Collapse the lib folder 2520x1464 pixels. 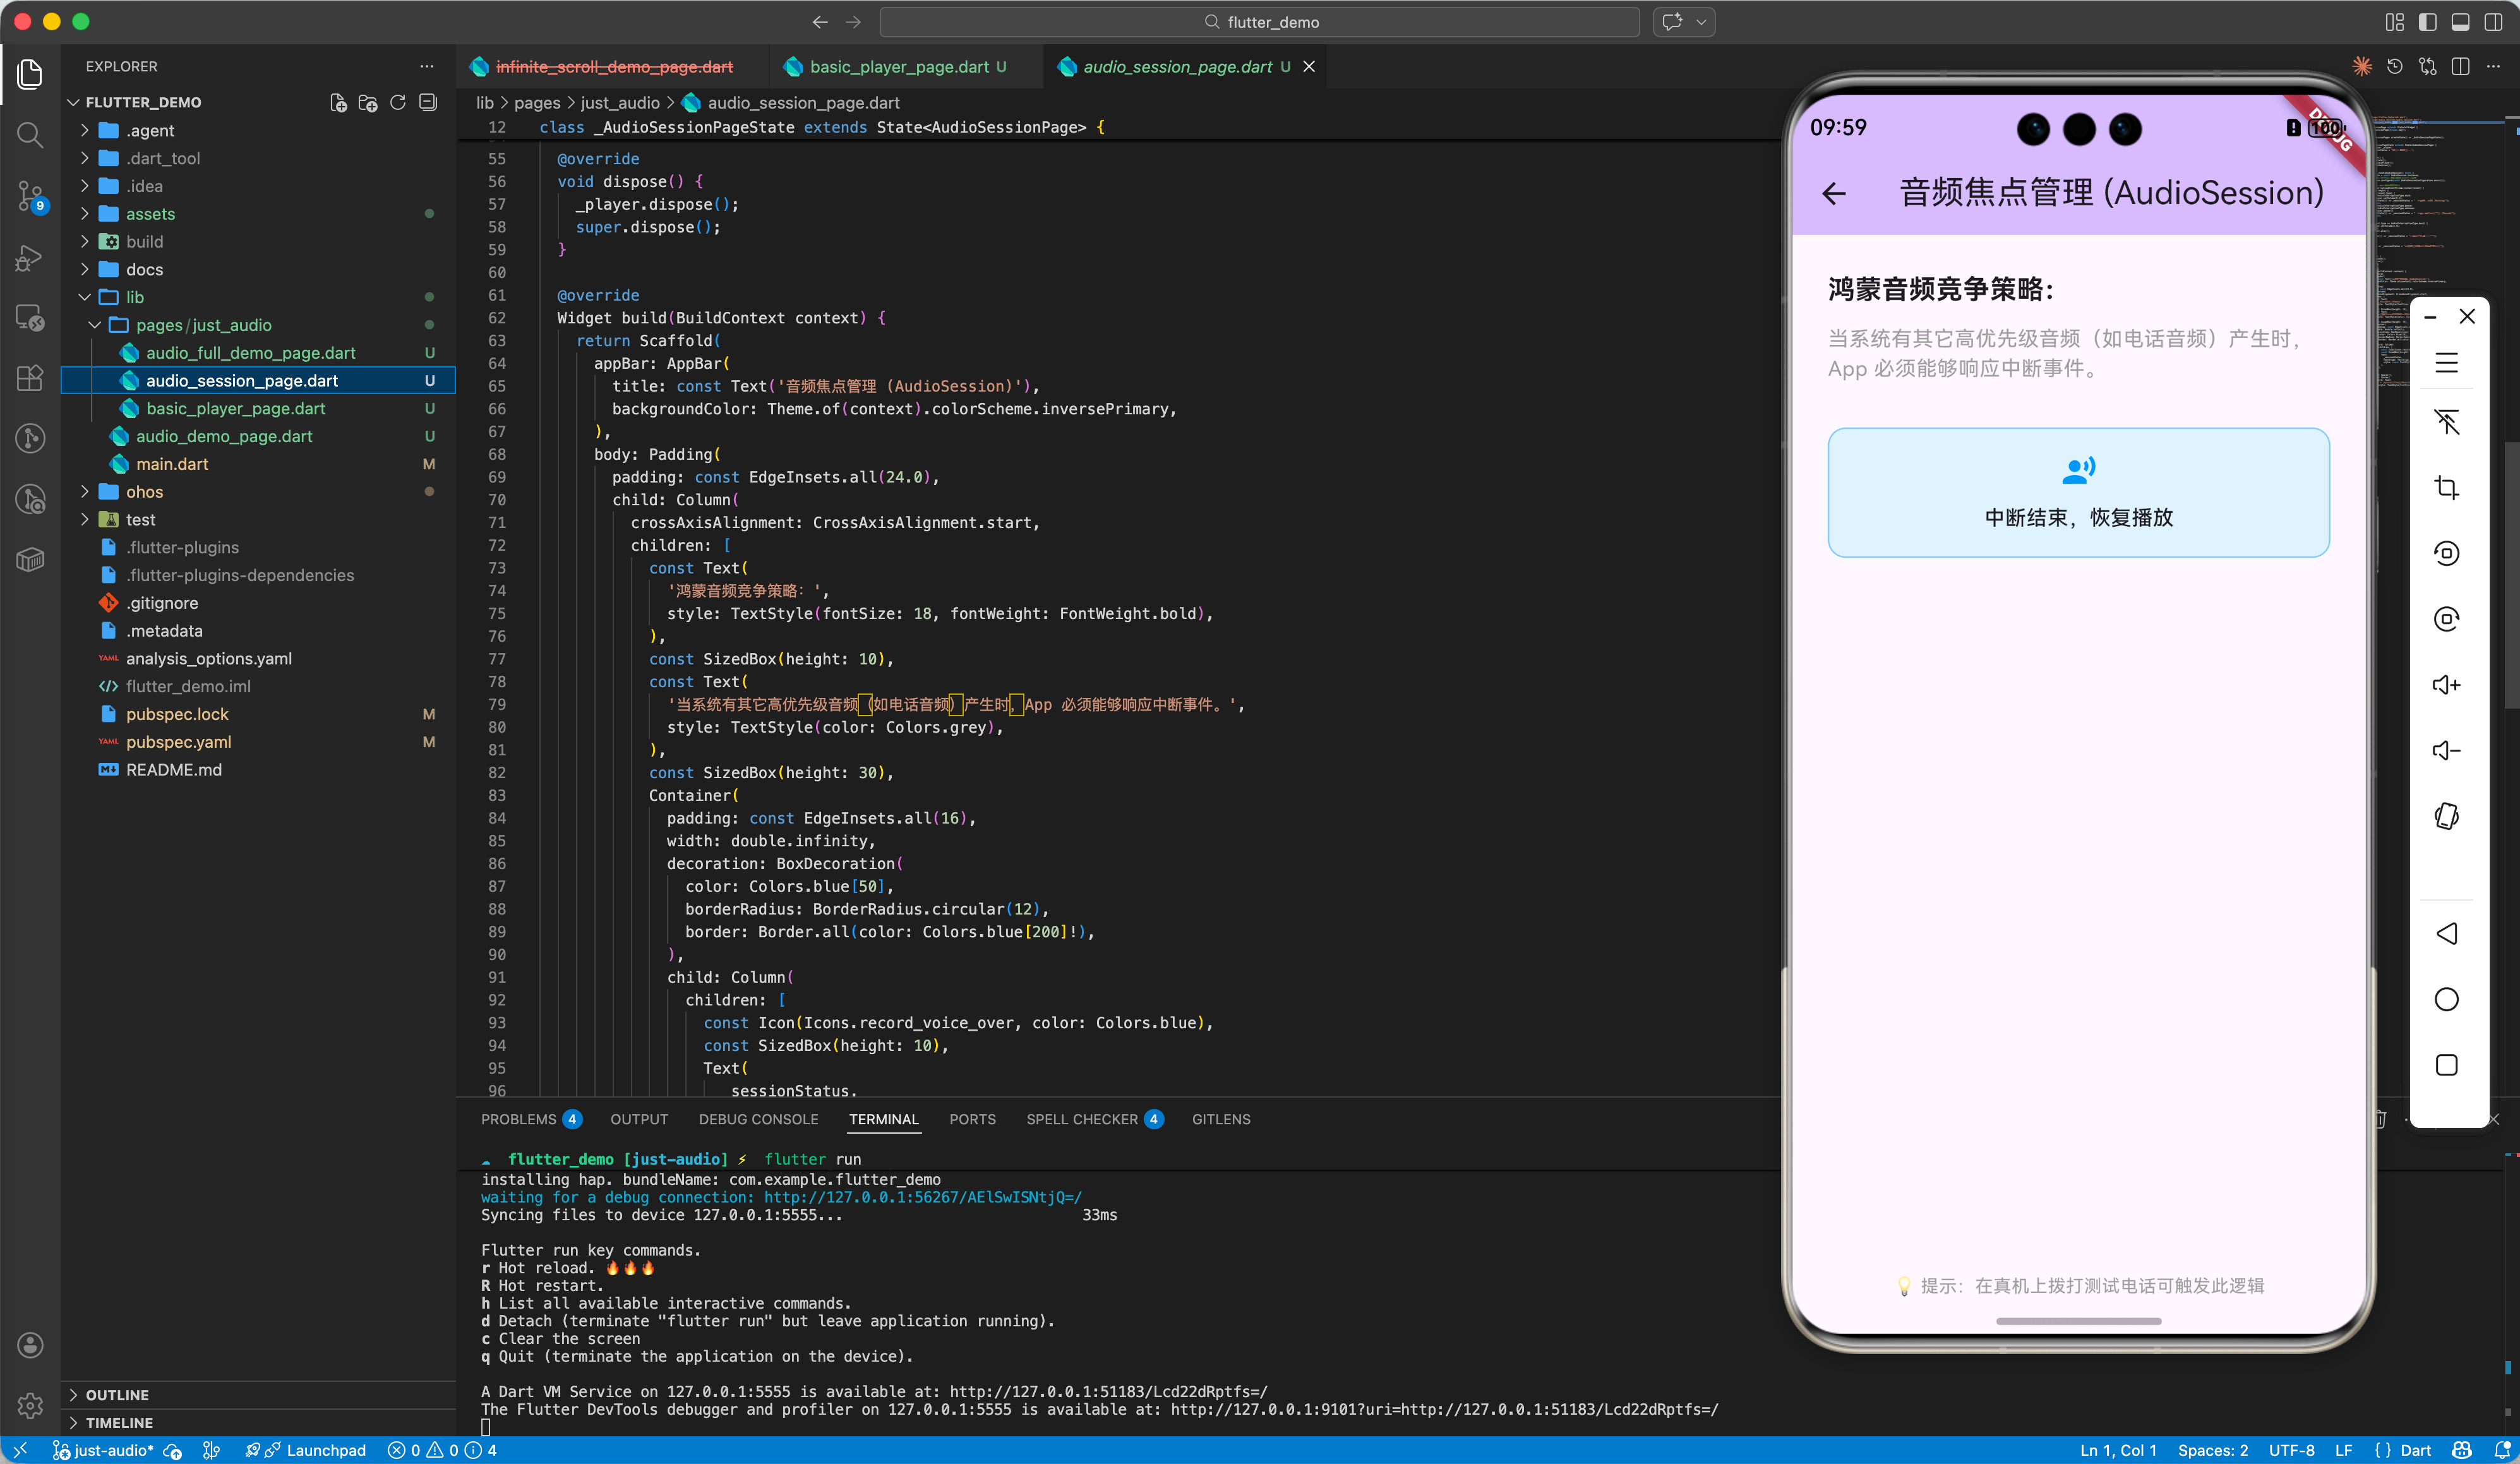click(x=134, y=297)
